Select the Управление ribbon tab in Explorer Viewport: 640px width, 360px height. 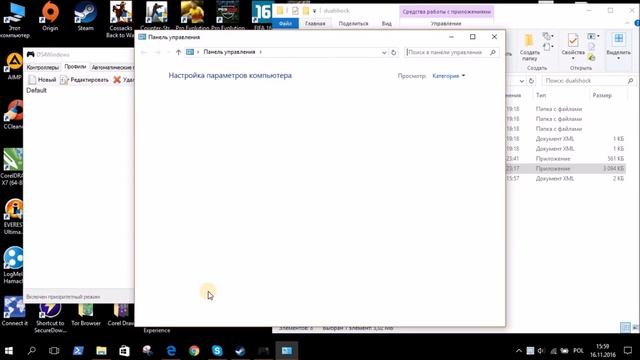tap(446, 24)
